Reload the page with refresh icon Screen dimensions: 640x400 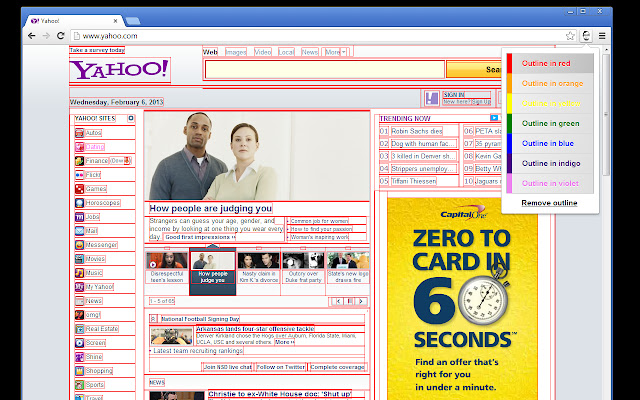[x=61, y=36]
